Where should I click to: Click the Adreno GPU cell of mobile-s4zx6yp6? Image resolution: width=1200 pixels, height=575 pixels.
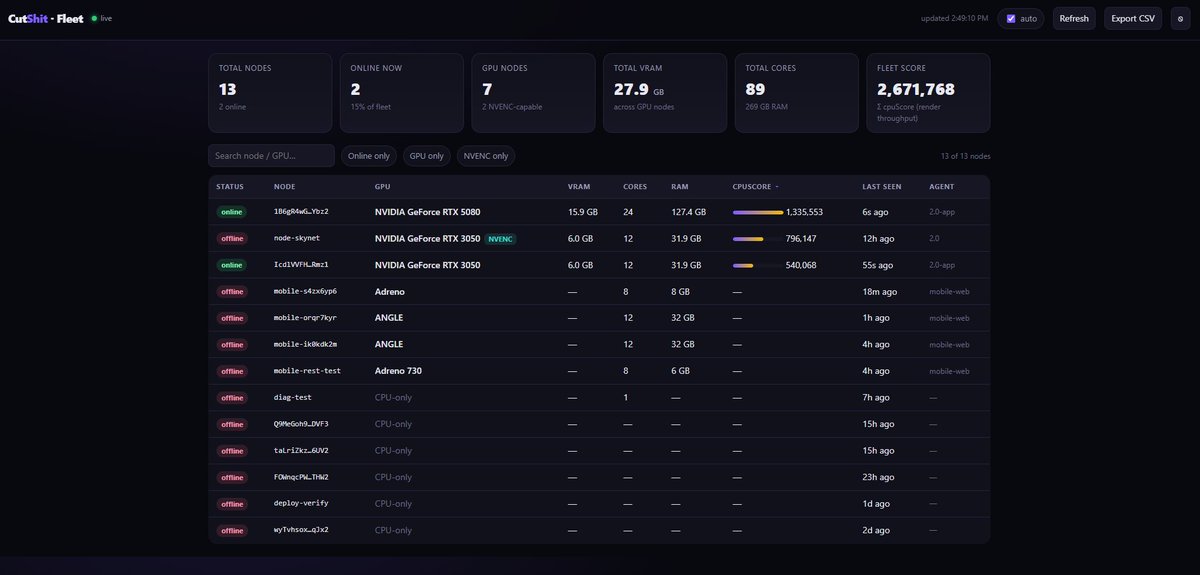tap(390, 292)
